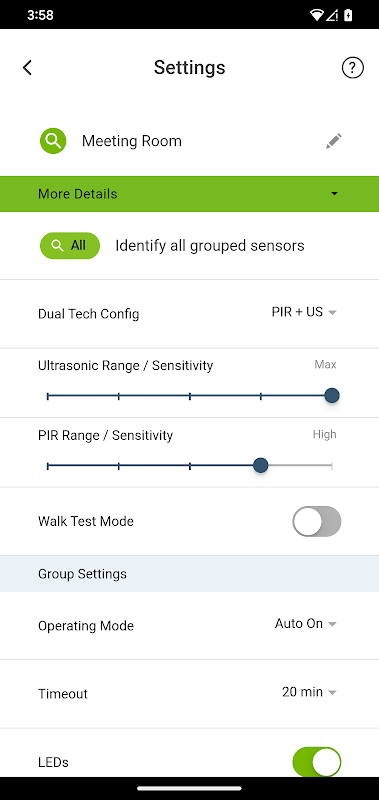Tap the green magnifier icon beside Meeting Room
Screen dimensions: 379x800
pos(53,141)
